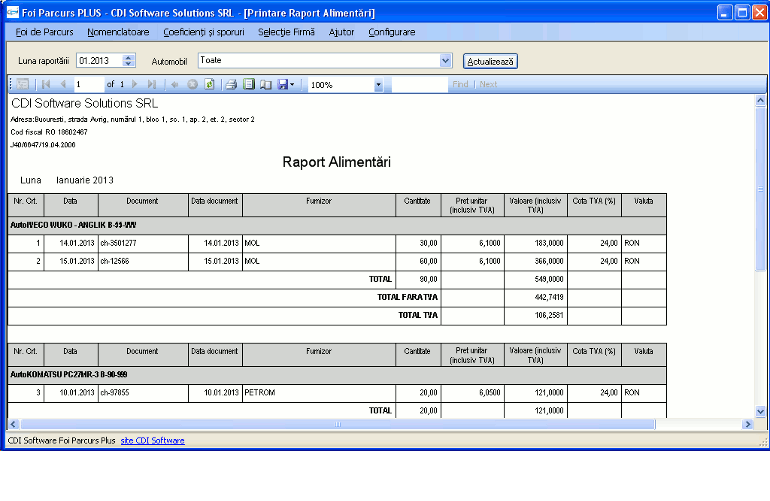Open the zoom 100% dropdown
The width and height of the screenshot is (770, 501).
(x=378, y=85)
